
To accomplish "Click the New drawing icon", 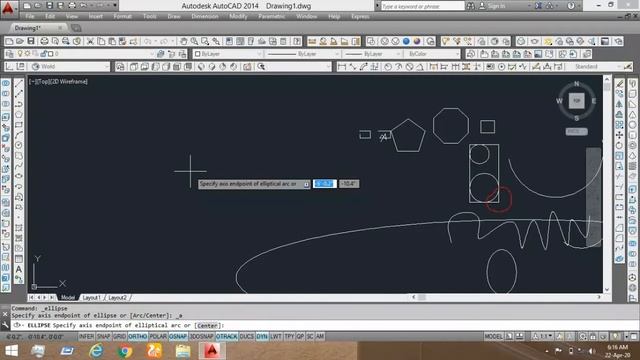I will coord(9,41).
